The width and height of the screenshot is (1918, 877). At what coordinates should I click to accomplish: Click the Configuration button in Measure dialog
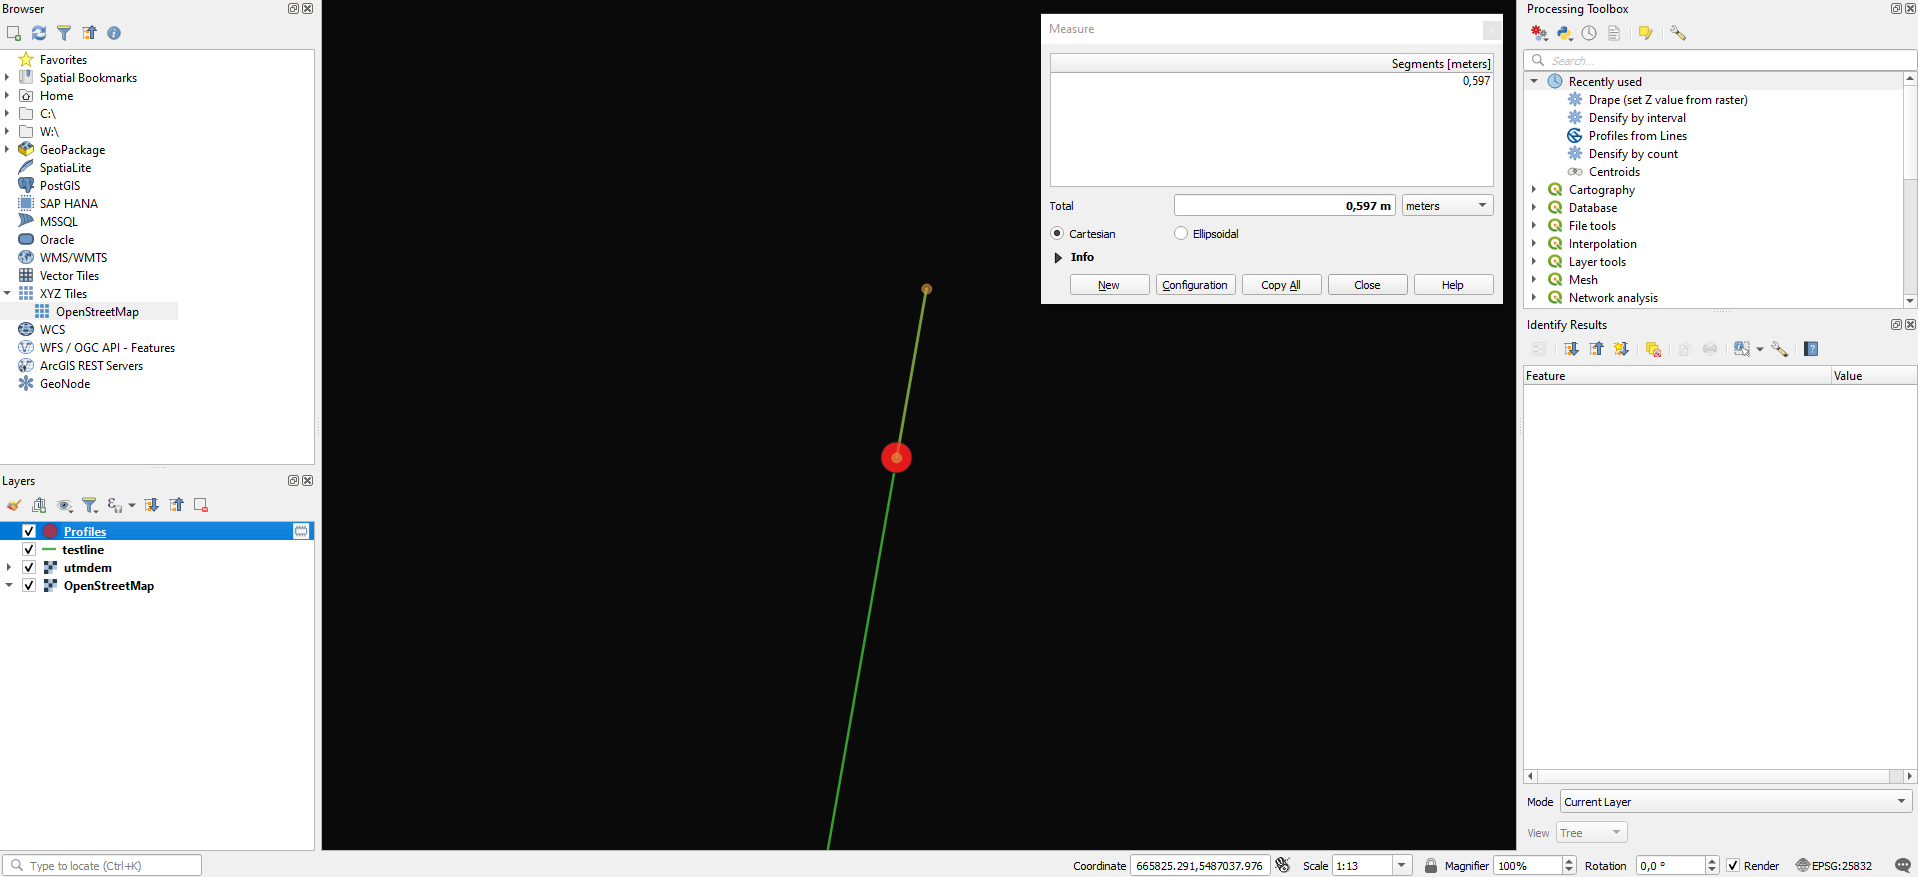[1195, 285]
